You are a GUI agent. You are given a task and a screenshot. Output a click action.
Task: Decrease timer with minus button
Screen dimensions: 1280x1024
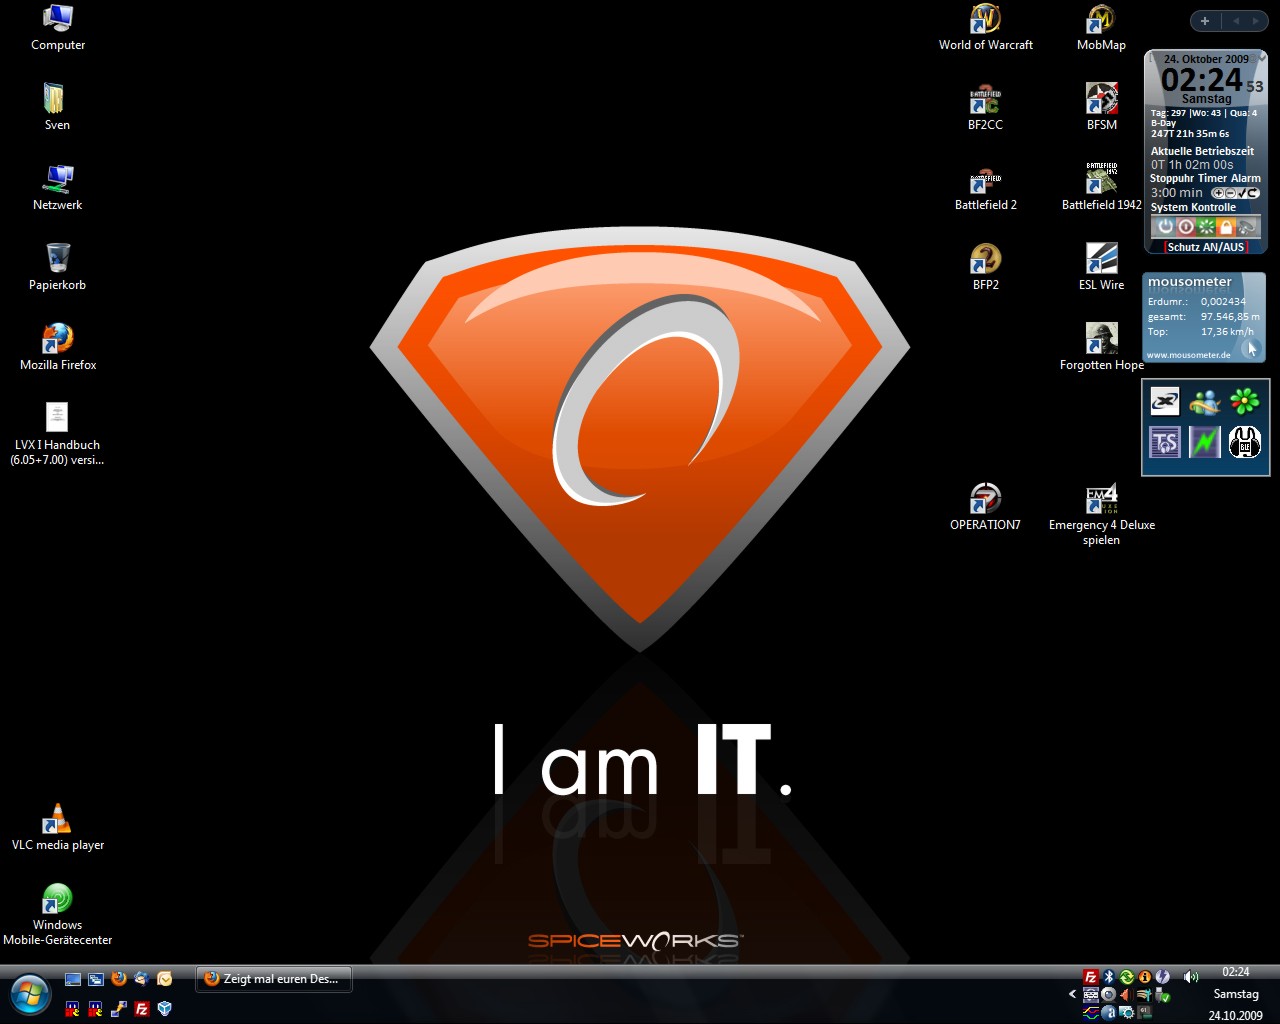(x=1230, y=193)
